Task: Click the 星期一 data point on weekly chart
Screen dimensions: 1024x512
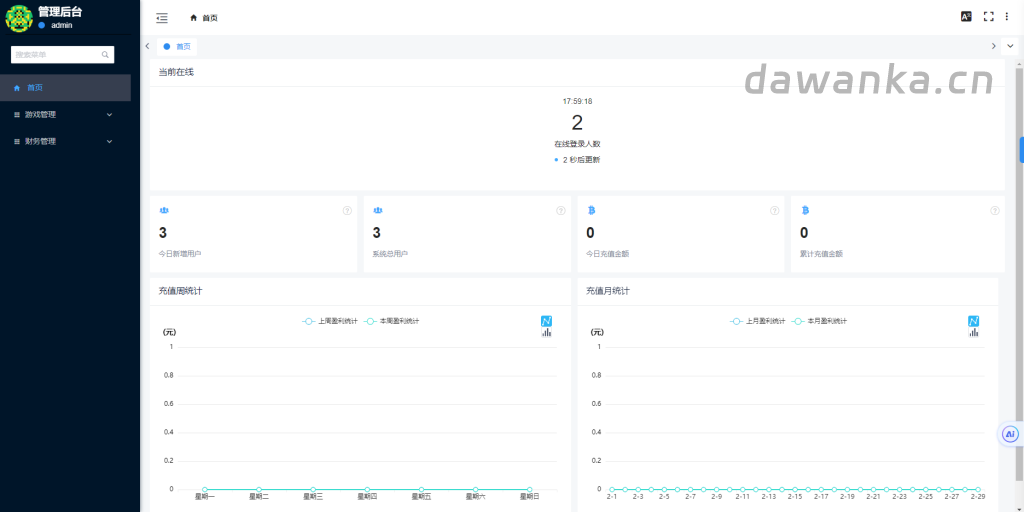Action: pyautogui.click(x=204, y=489)
